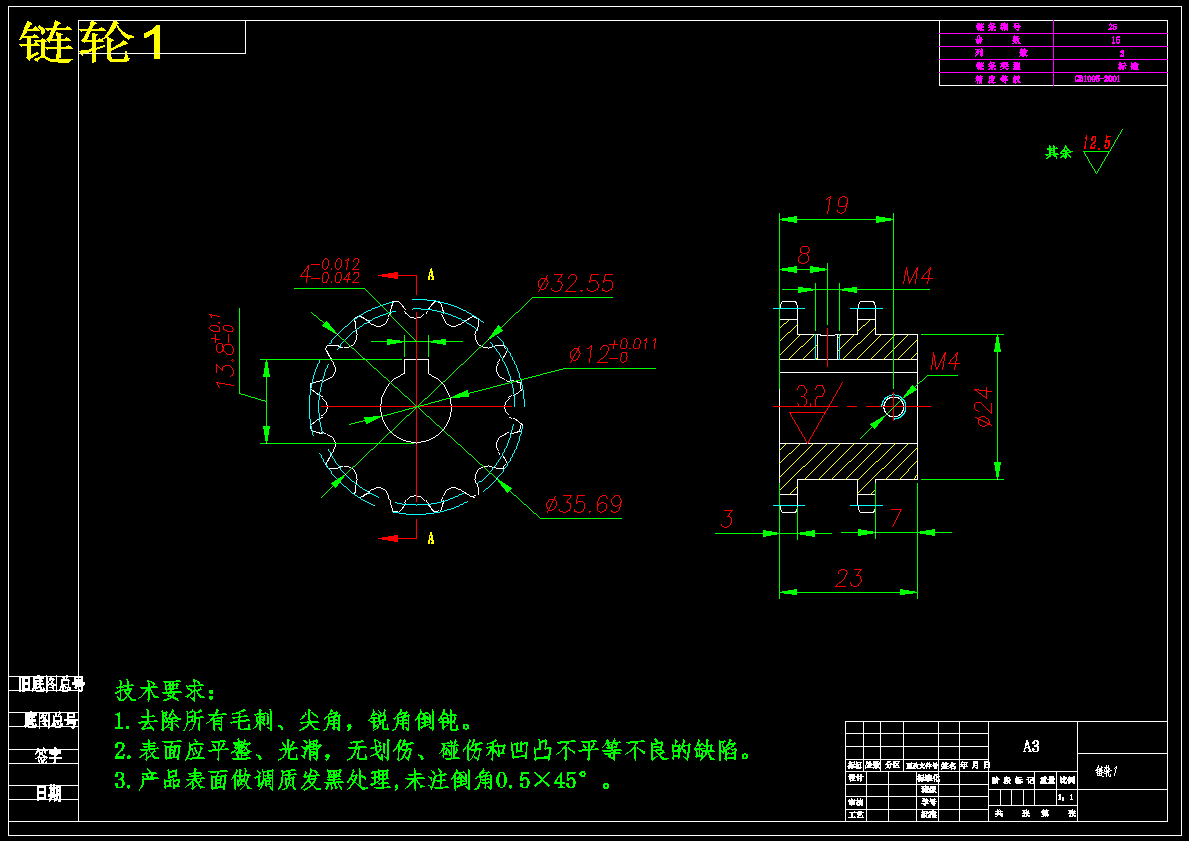Click the 批准 cell in the title block

click(928, 815)
